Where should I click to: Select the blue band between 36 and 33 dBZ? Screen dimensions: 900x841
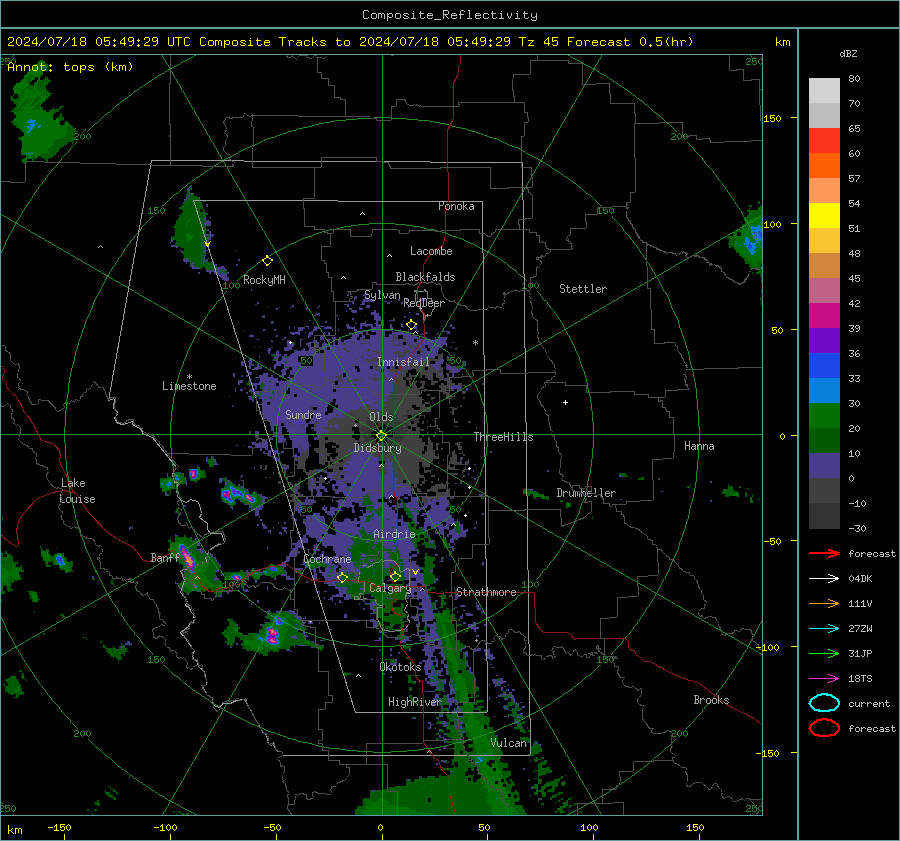(x=824, y=366)
